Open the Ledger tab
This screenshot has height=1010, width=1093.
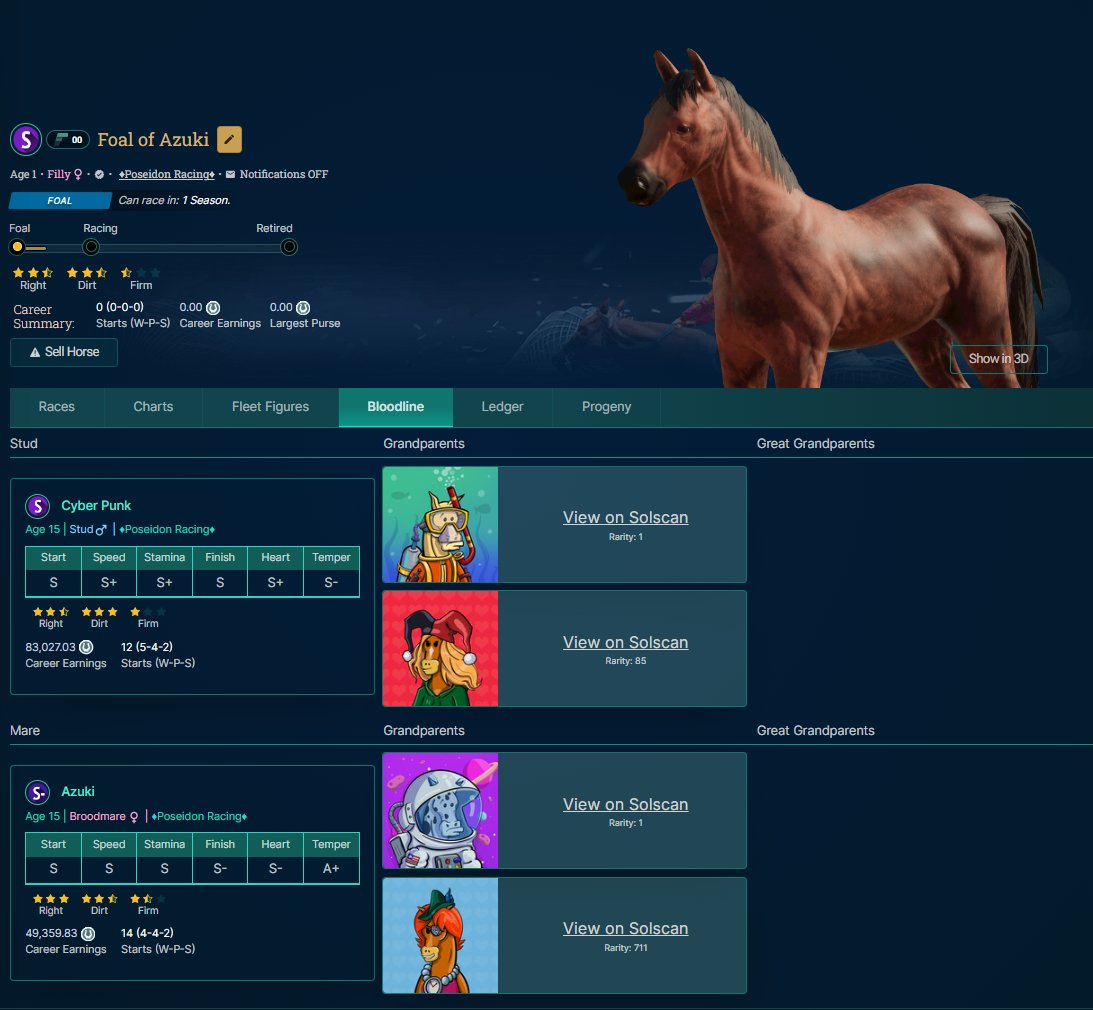pos(503,407)
